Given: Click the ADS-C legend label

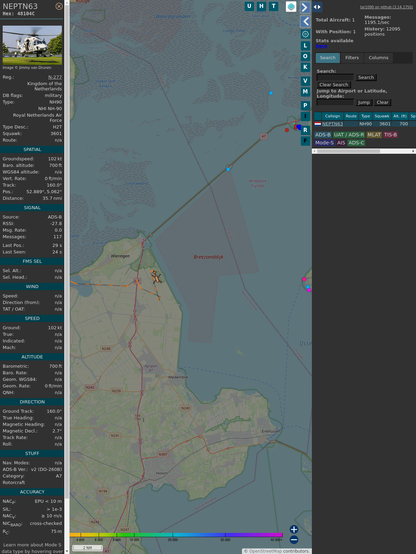Looking at the screenshot, I should pos(356,143).
